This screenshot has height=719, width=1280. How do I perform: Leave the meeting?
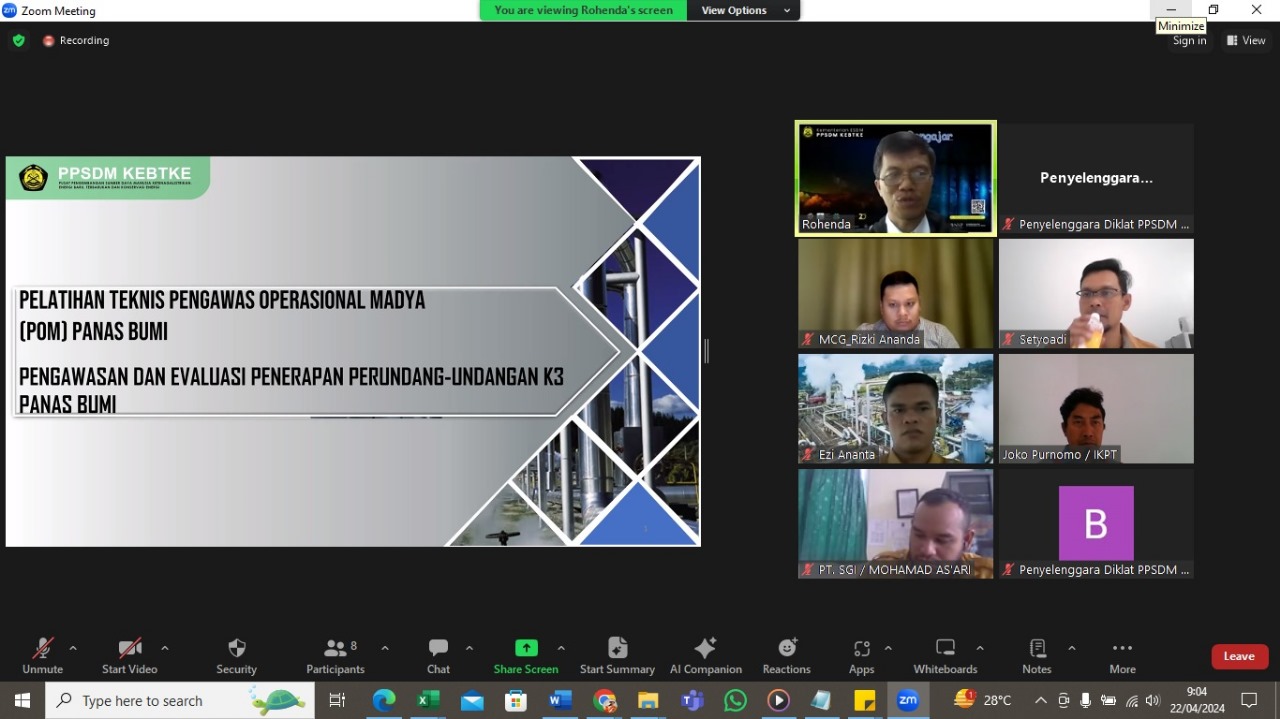(x=1239, y=656)
